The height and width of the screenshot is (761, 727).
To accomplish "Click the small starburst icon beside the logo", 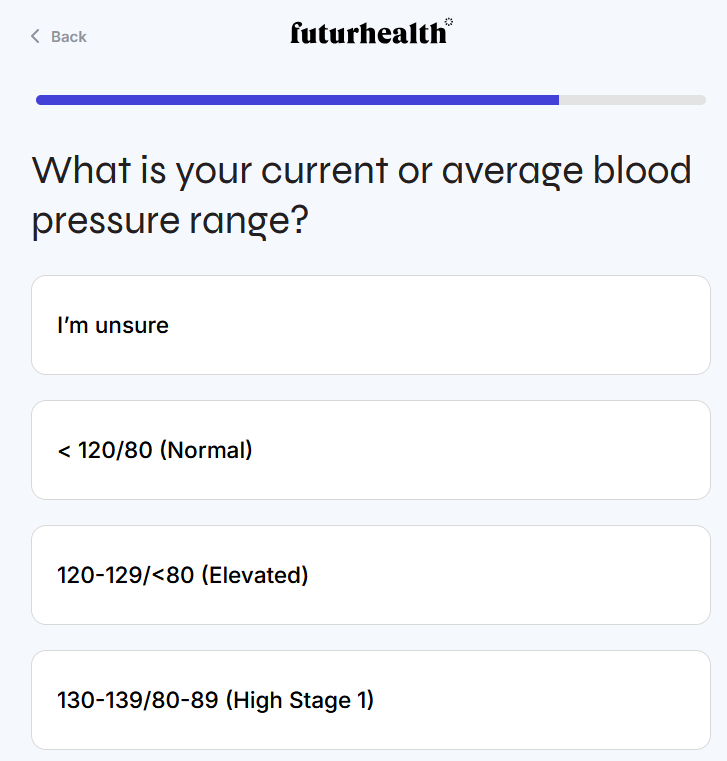I will click(449, 22).
